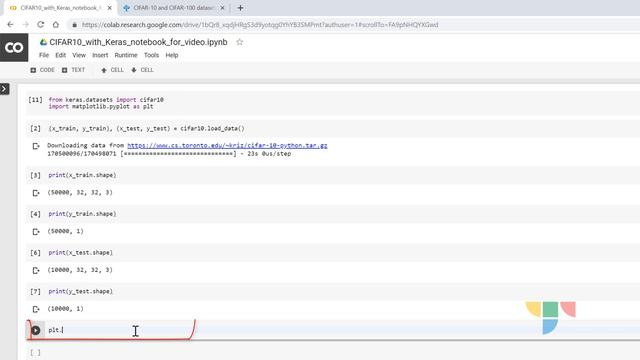The height and width of the screenshot is (360, 640).
Task: Click run bracket [3] of x_train cell
Action: [35, 175]
